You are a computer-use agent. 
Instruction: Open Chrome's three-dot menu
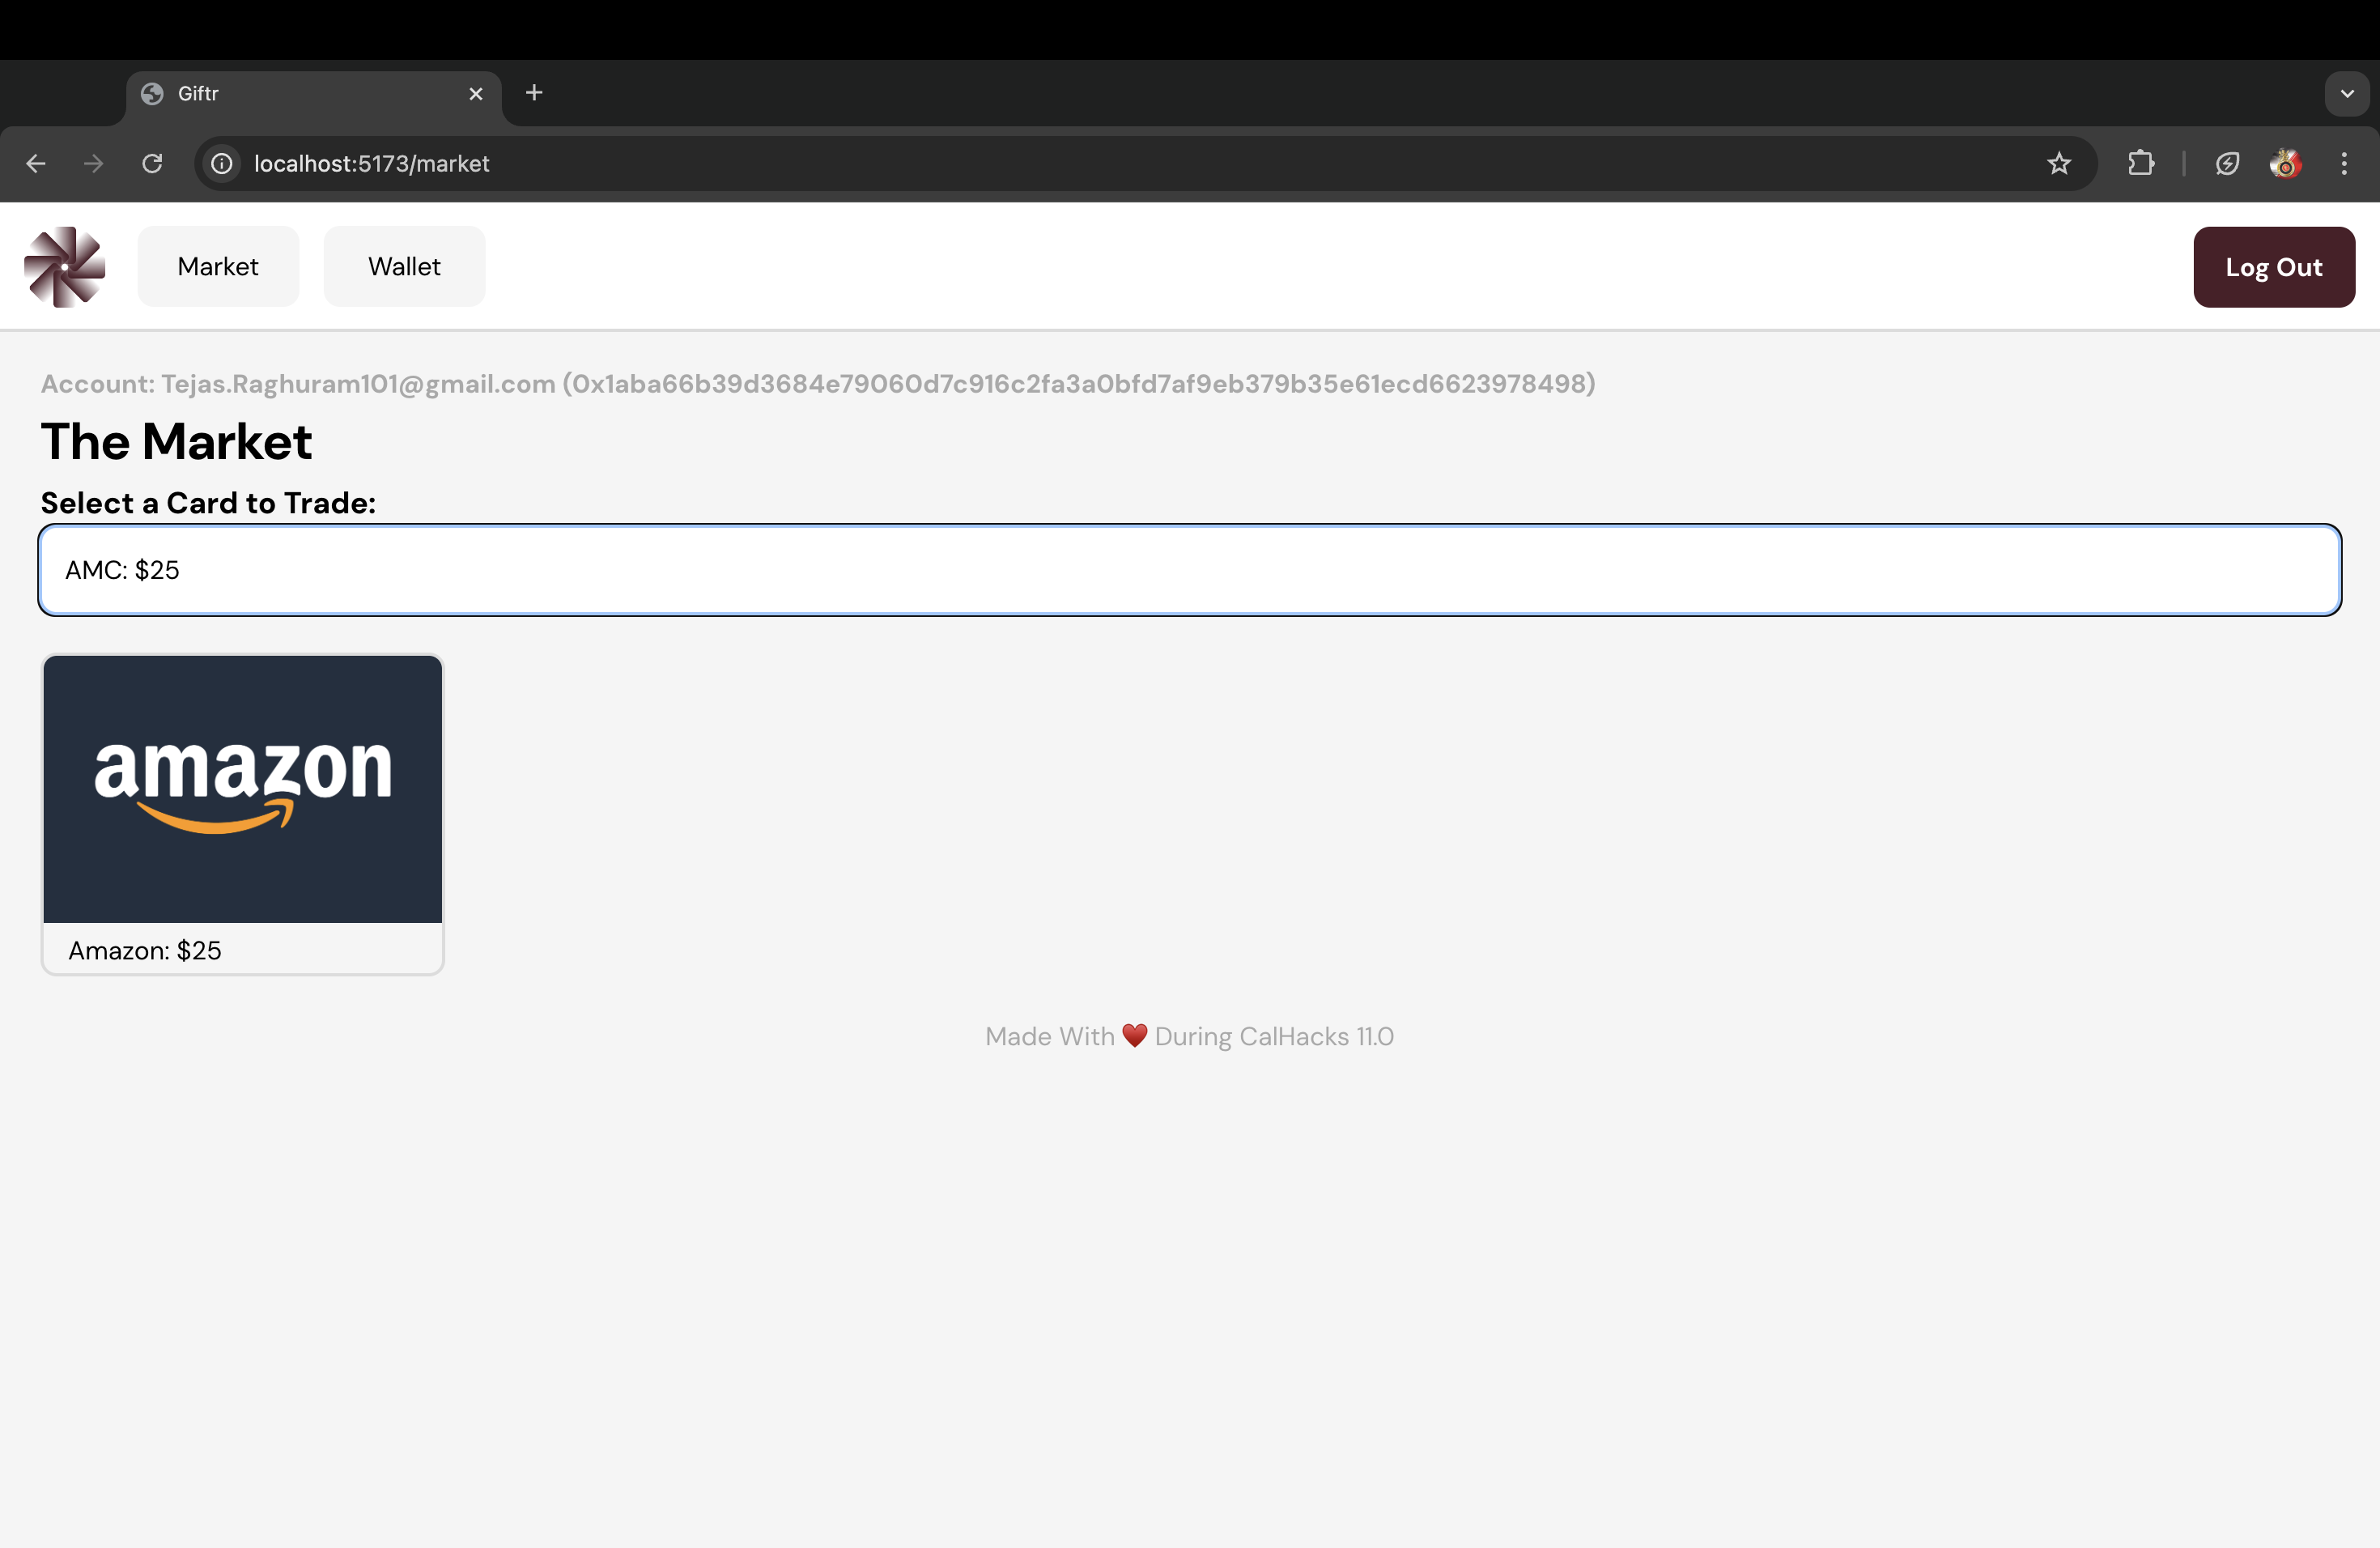(2344, 163)
